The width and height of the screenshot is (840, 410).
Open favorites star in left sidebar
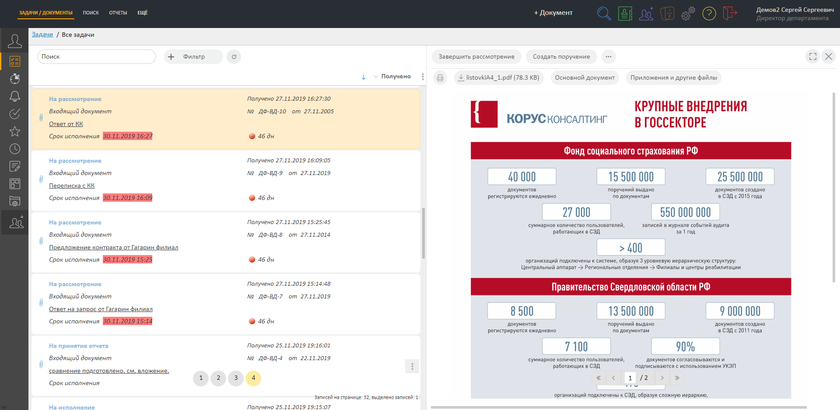(14, 131)
